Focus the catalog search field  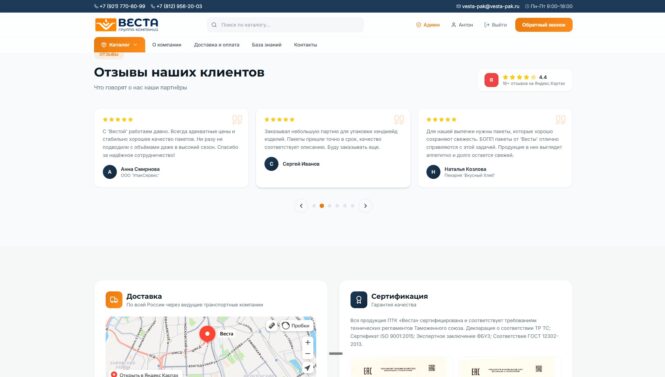click(285, 25)
